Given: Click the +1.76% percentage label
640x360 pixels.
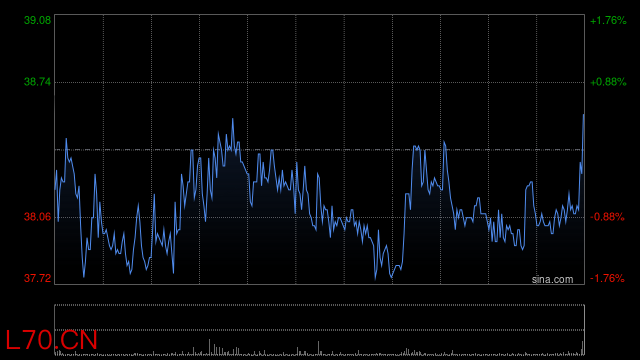Looking at the screenshot, I should tap(608, 20).
